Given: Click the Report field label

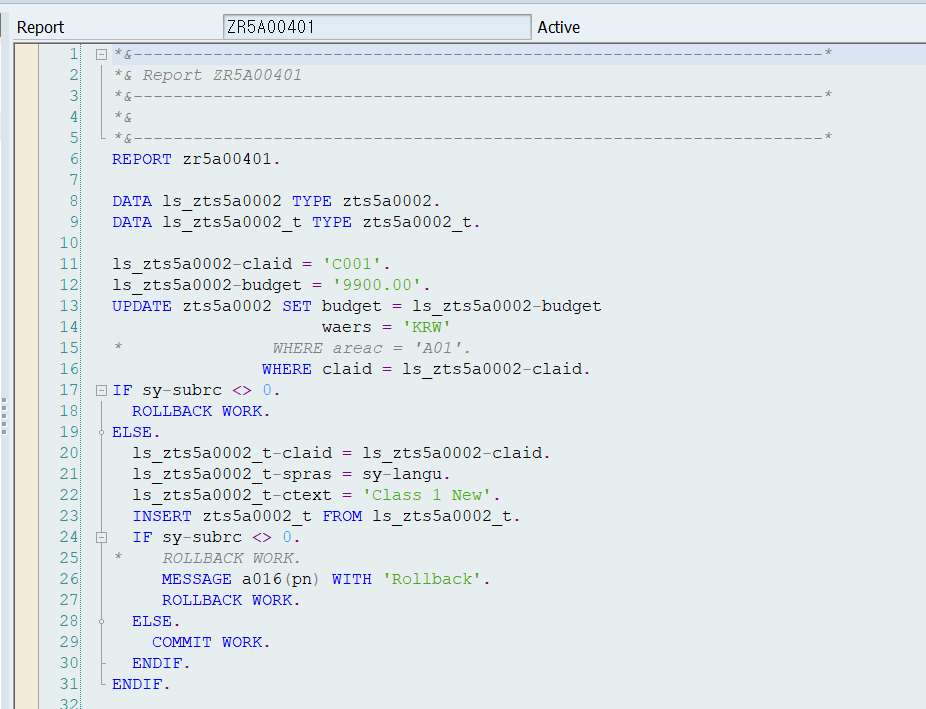Looking at the screenshot, I should point(40,27).
